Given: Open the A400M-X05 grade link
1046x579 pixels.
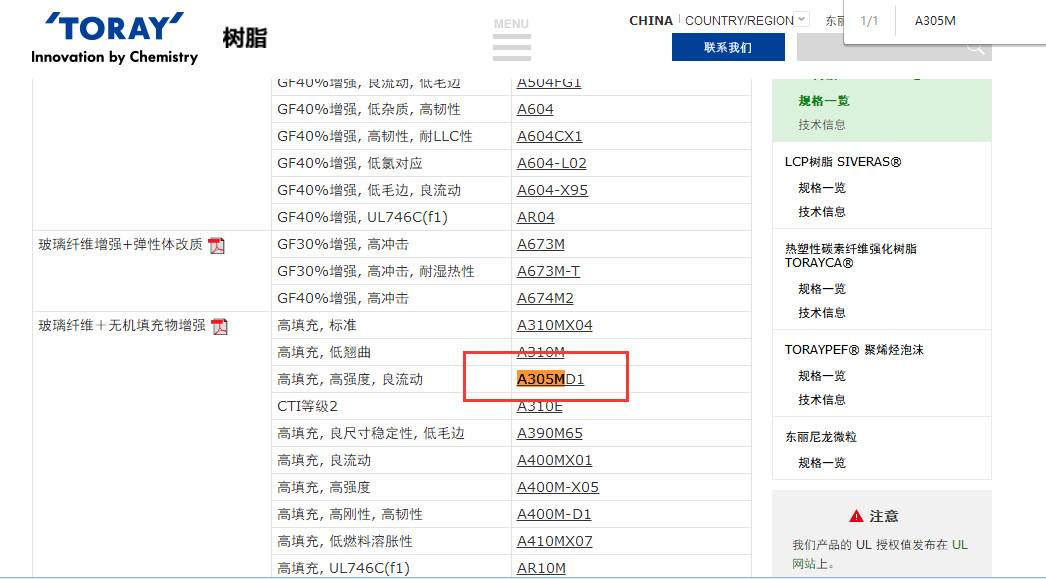Looking at the screenshot, I should pos(557,487).
